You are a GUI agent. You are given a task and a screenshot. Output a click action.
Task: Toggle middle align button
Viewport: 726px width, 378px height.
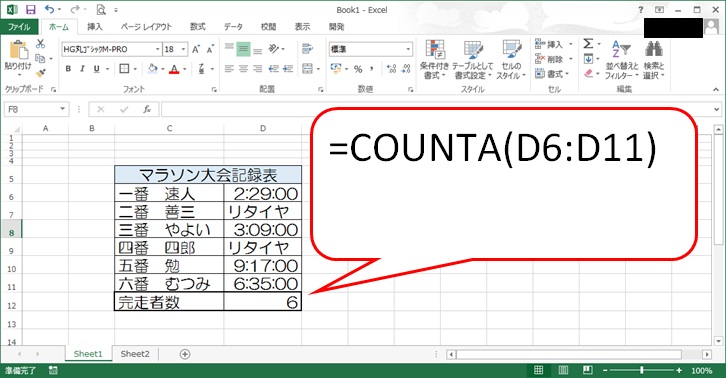point(243,49)
